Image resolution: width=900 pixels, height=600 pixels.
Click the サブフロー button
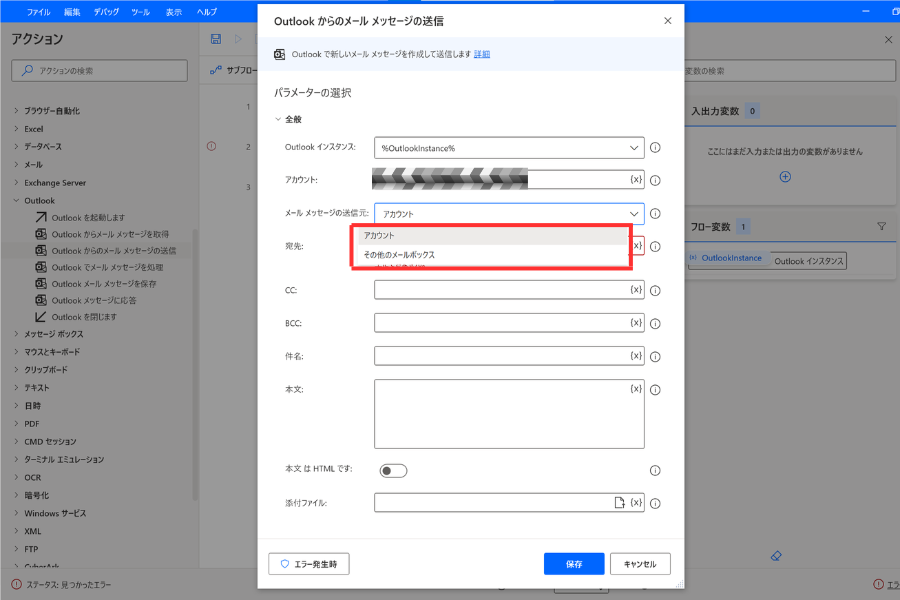pos(232,70)
